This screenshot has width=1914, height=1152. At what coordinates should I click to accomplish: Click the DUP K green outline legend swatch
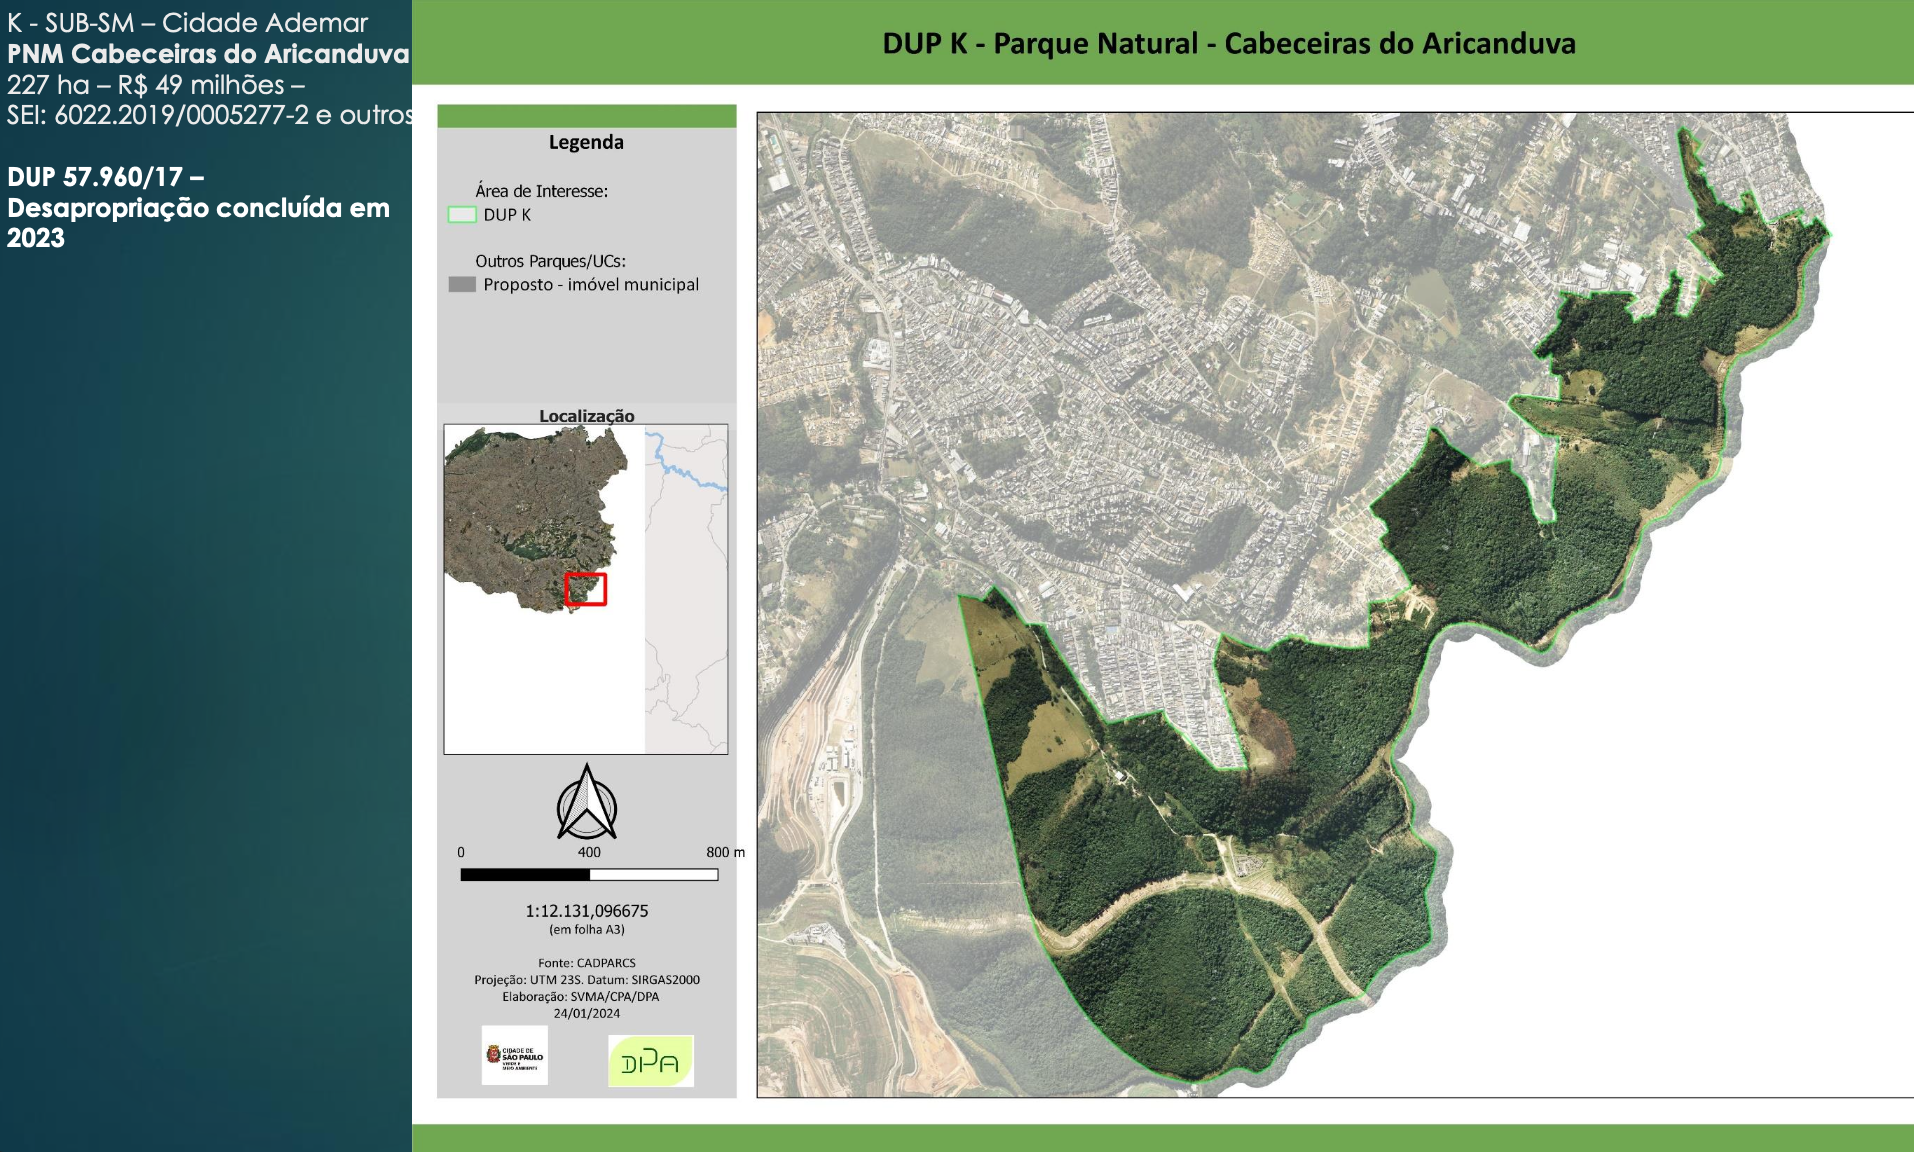pos(462,215)
